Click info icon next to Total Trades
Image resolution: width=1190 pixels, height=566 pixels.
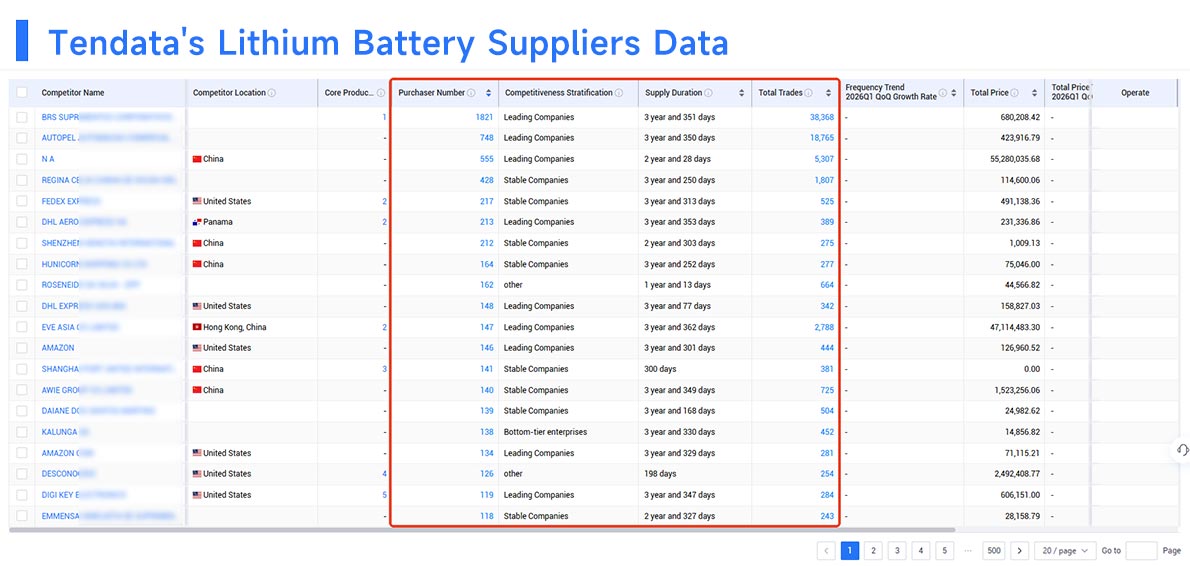click(808, 93)
